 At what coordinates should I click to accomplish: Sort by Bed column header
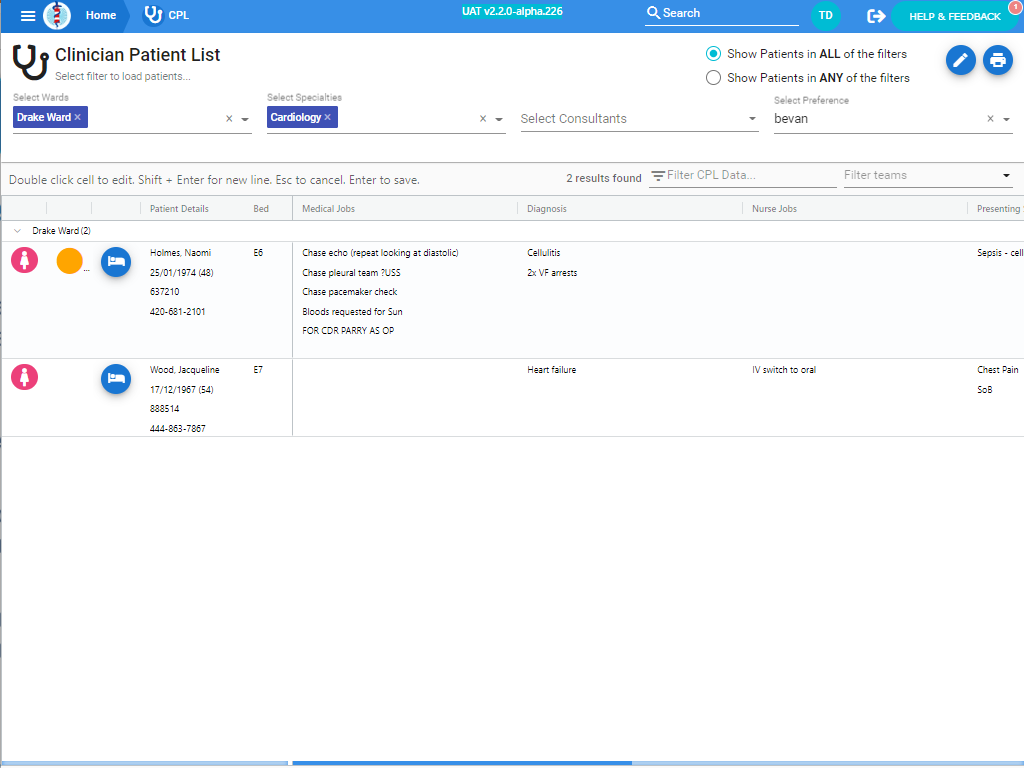click(261, 209)
